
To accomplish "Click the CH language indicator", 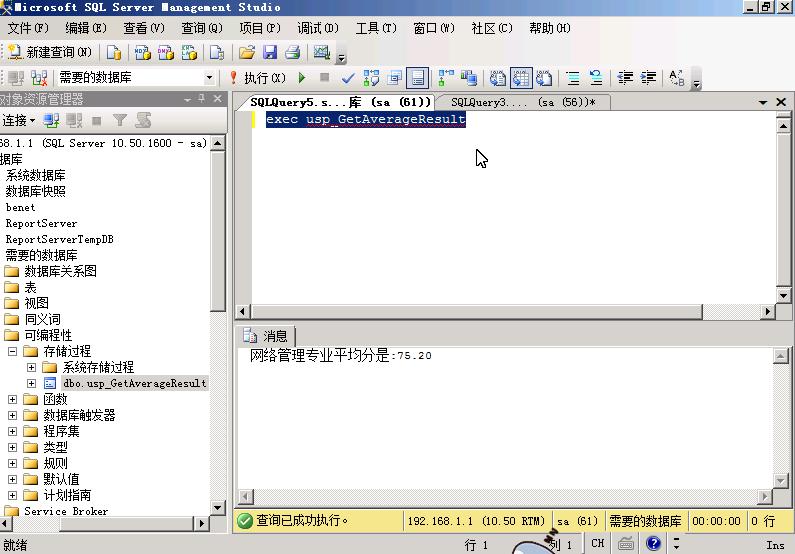I will pyautogui.click(x=597, y=543).
